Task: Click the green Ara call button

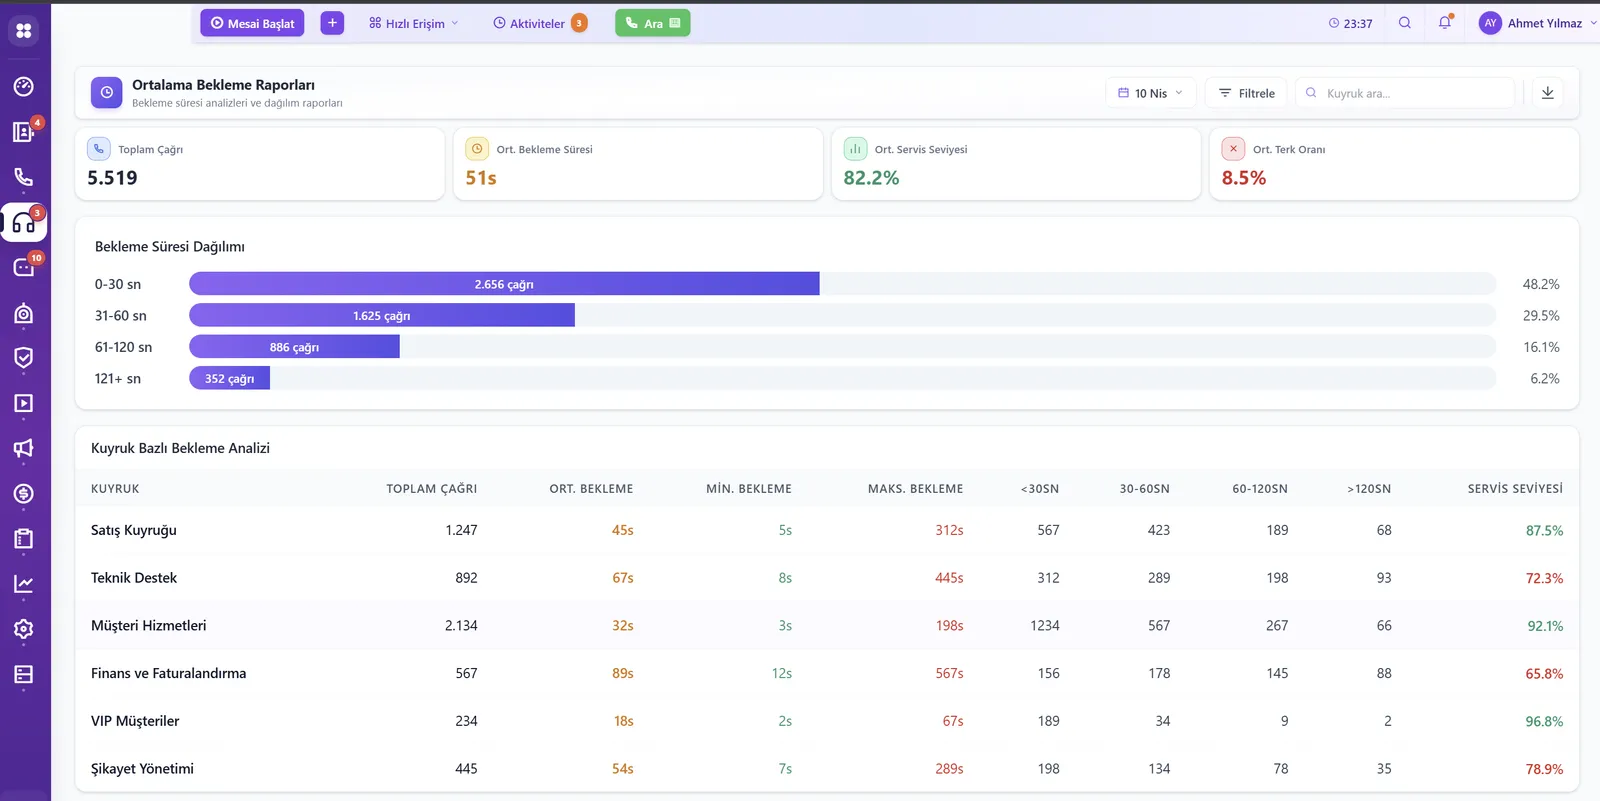Action: click(653, 23)
